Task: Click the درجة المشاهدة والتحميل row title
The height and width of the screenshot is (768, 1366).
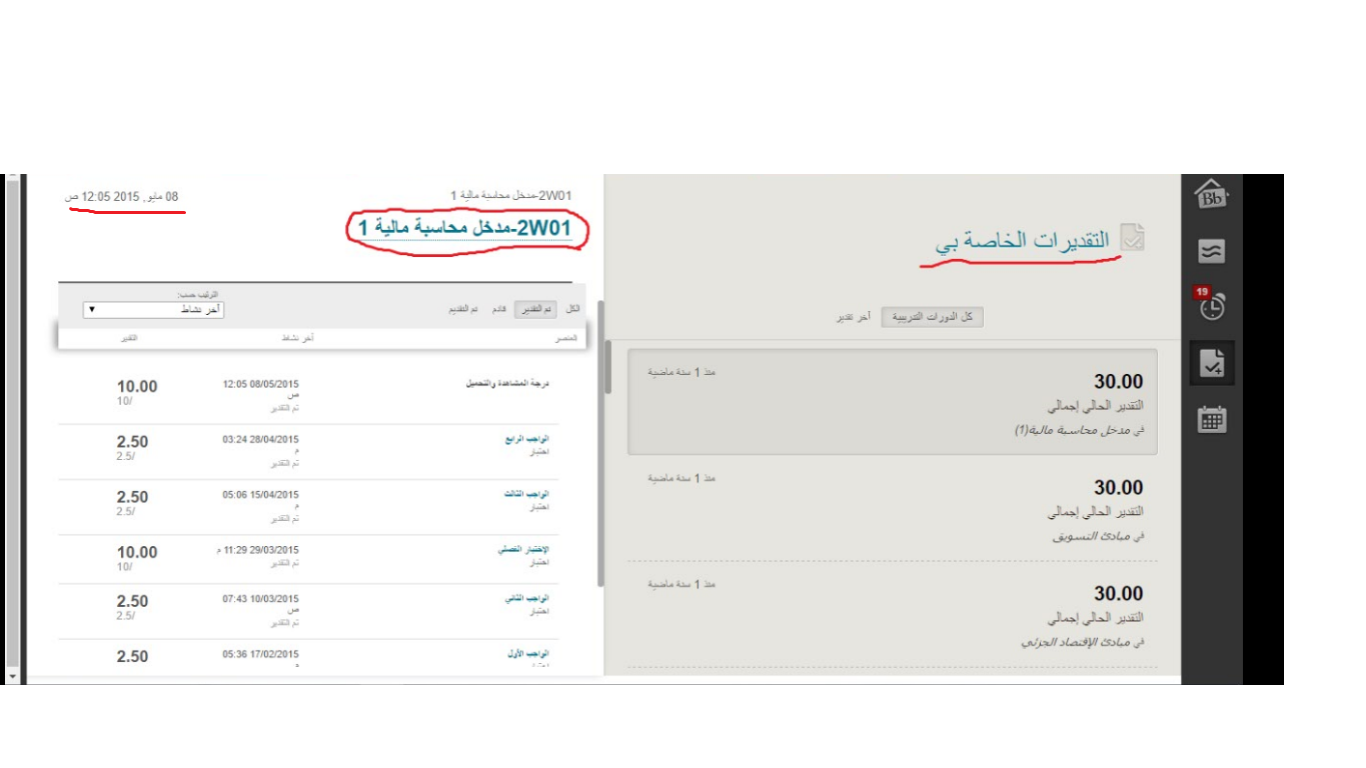Action: [509, 384]
